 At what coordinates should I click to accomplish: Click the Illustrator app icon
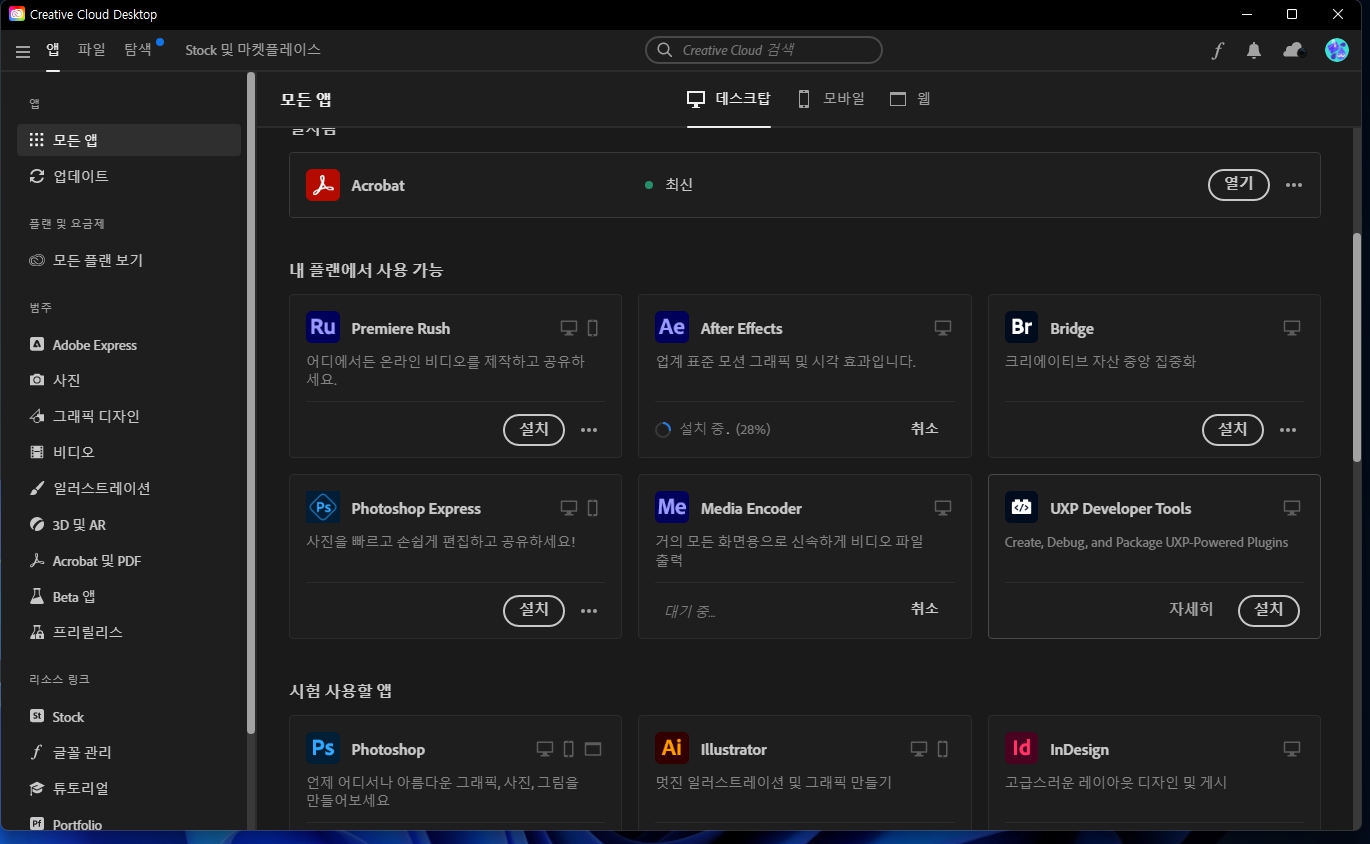[x=672, y=749]
